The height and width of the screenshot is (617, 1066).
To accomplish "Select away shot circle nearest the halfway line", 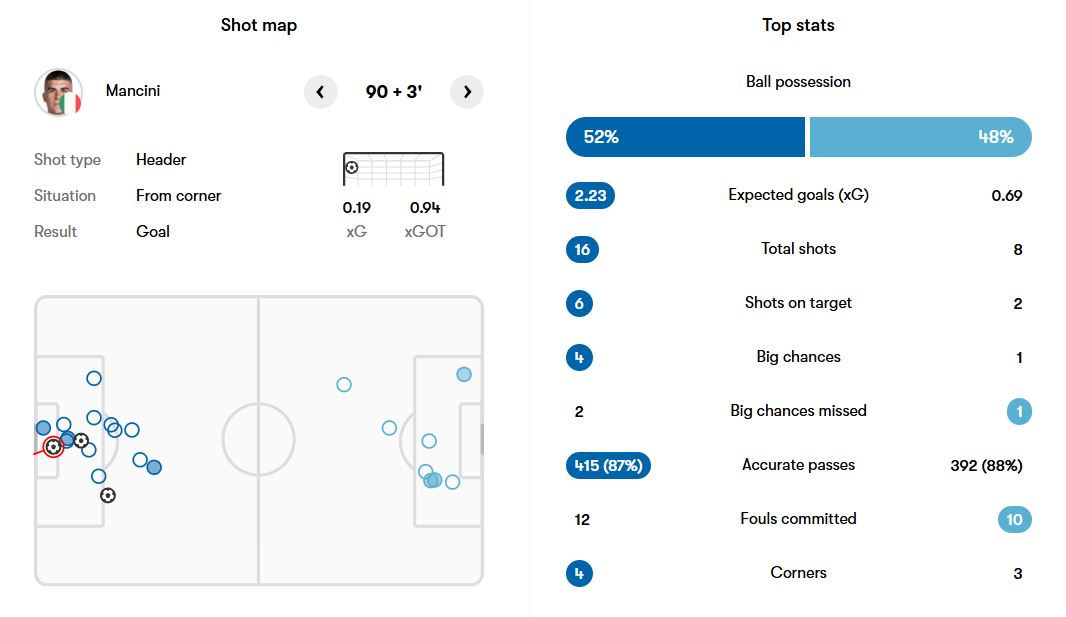I will pos(344,384).
